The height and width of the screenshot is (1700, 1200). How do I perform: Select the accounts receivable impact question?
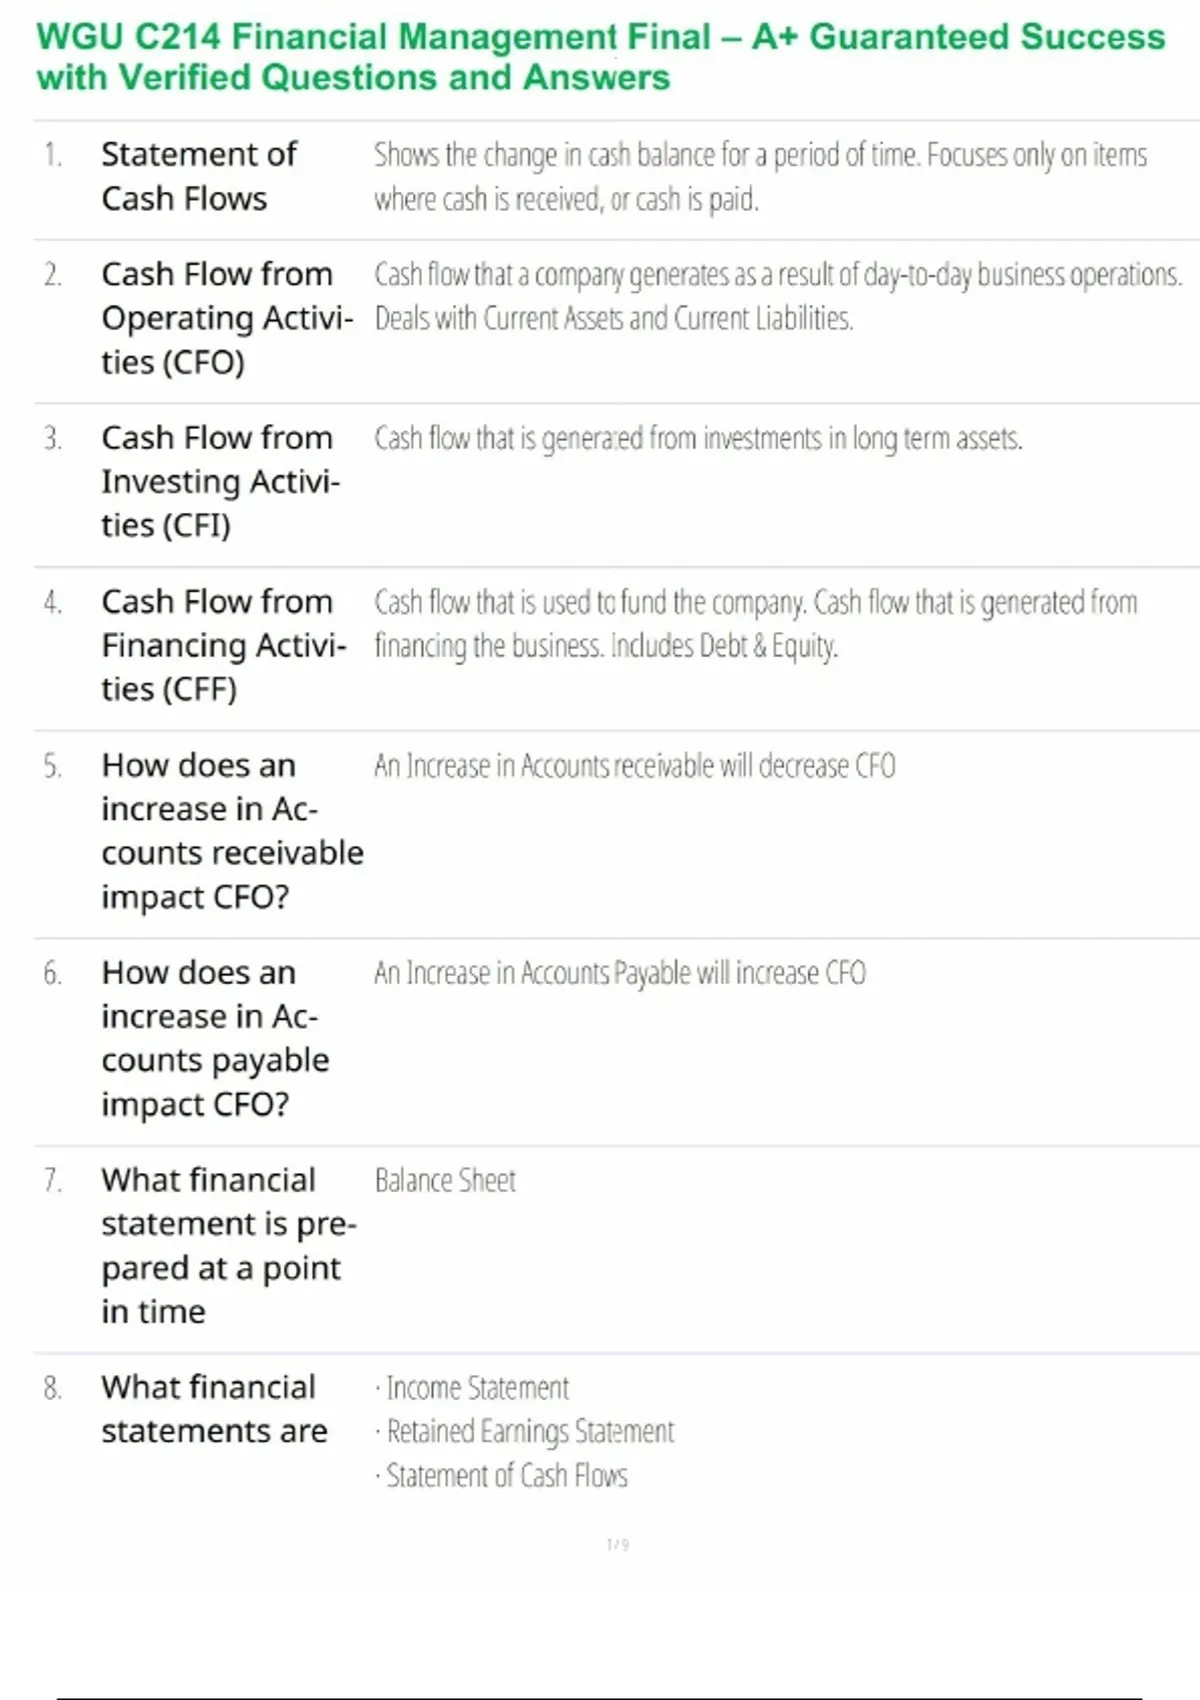tap(231, 831)
